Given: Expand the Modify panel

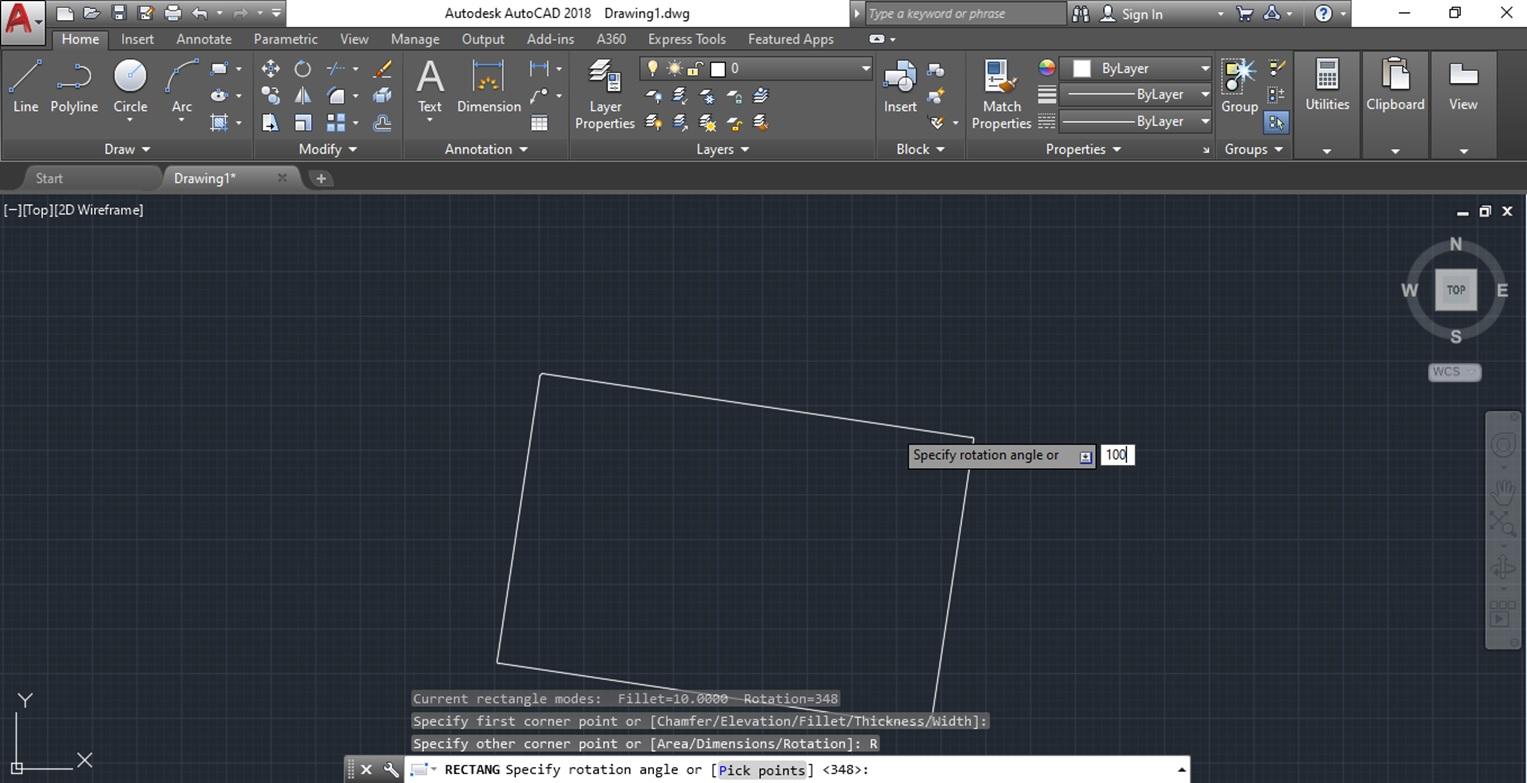Looking at the screenshot, I should tap(327, 149).
